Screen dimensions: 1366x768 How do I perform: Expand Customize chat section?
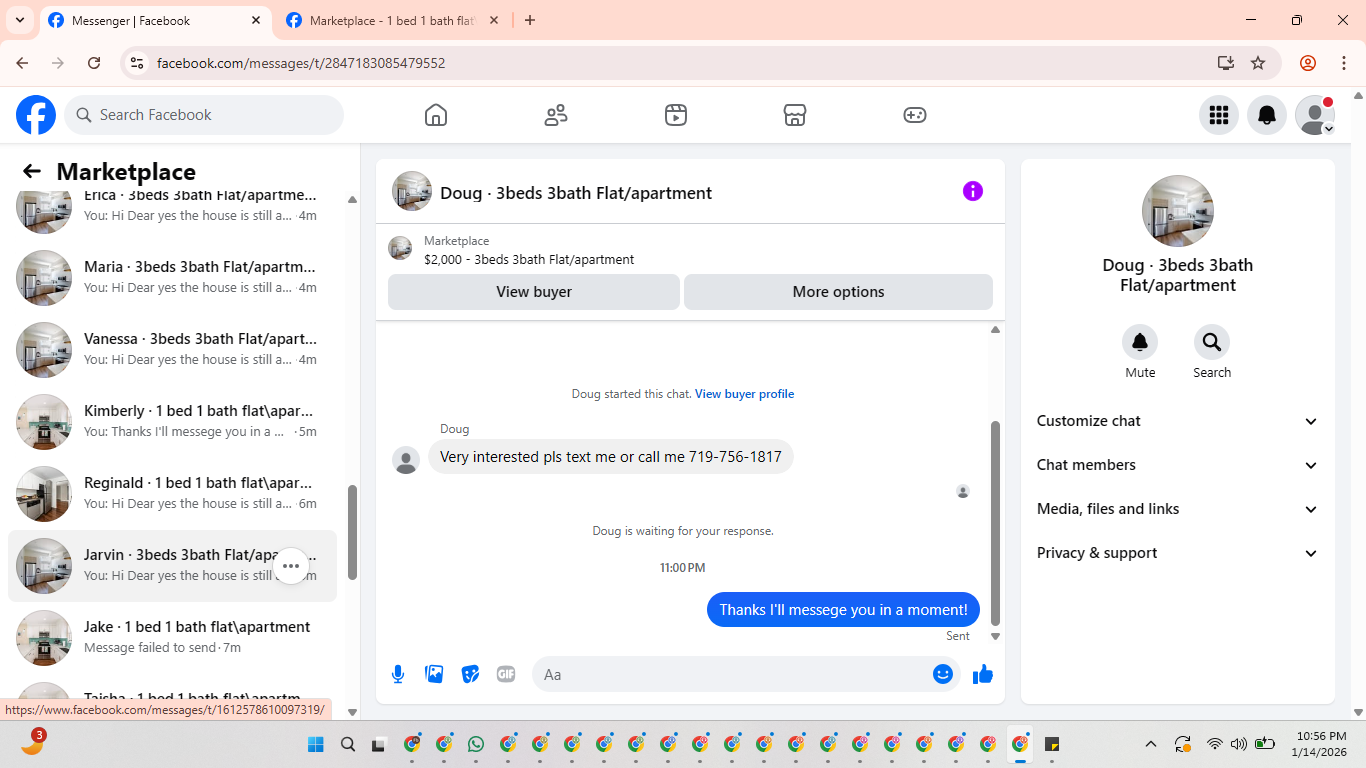(x=1177, y=421)
